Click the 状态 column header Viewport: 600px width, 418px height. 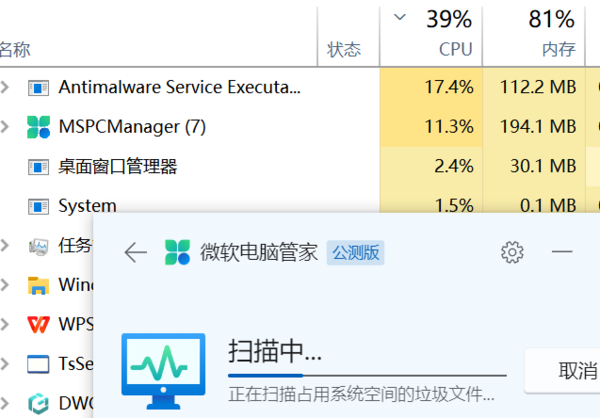pyautogui.click(x=344, y=49)
